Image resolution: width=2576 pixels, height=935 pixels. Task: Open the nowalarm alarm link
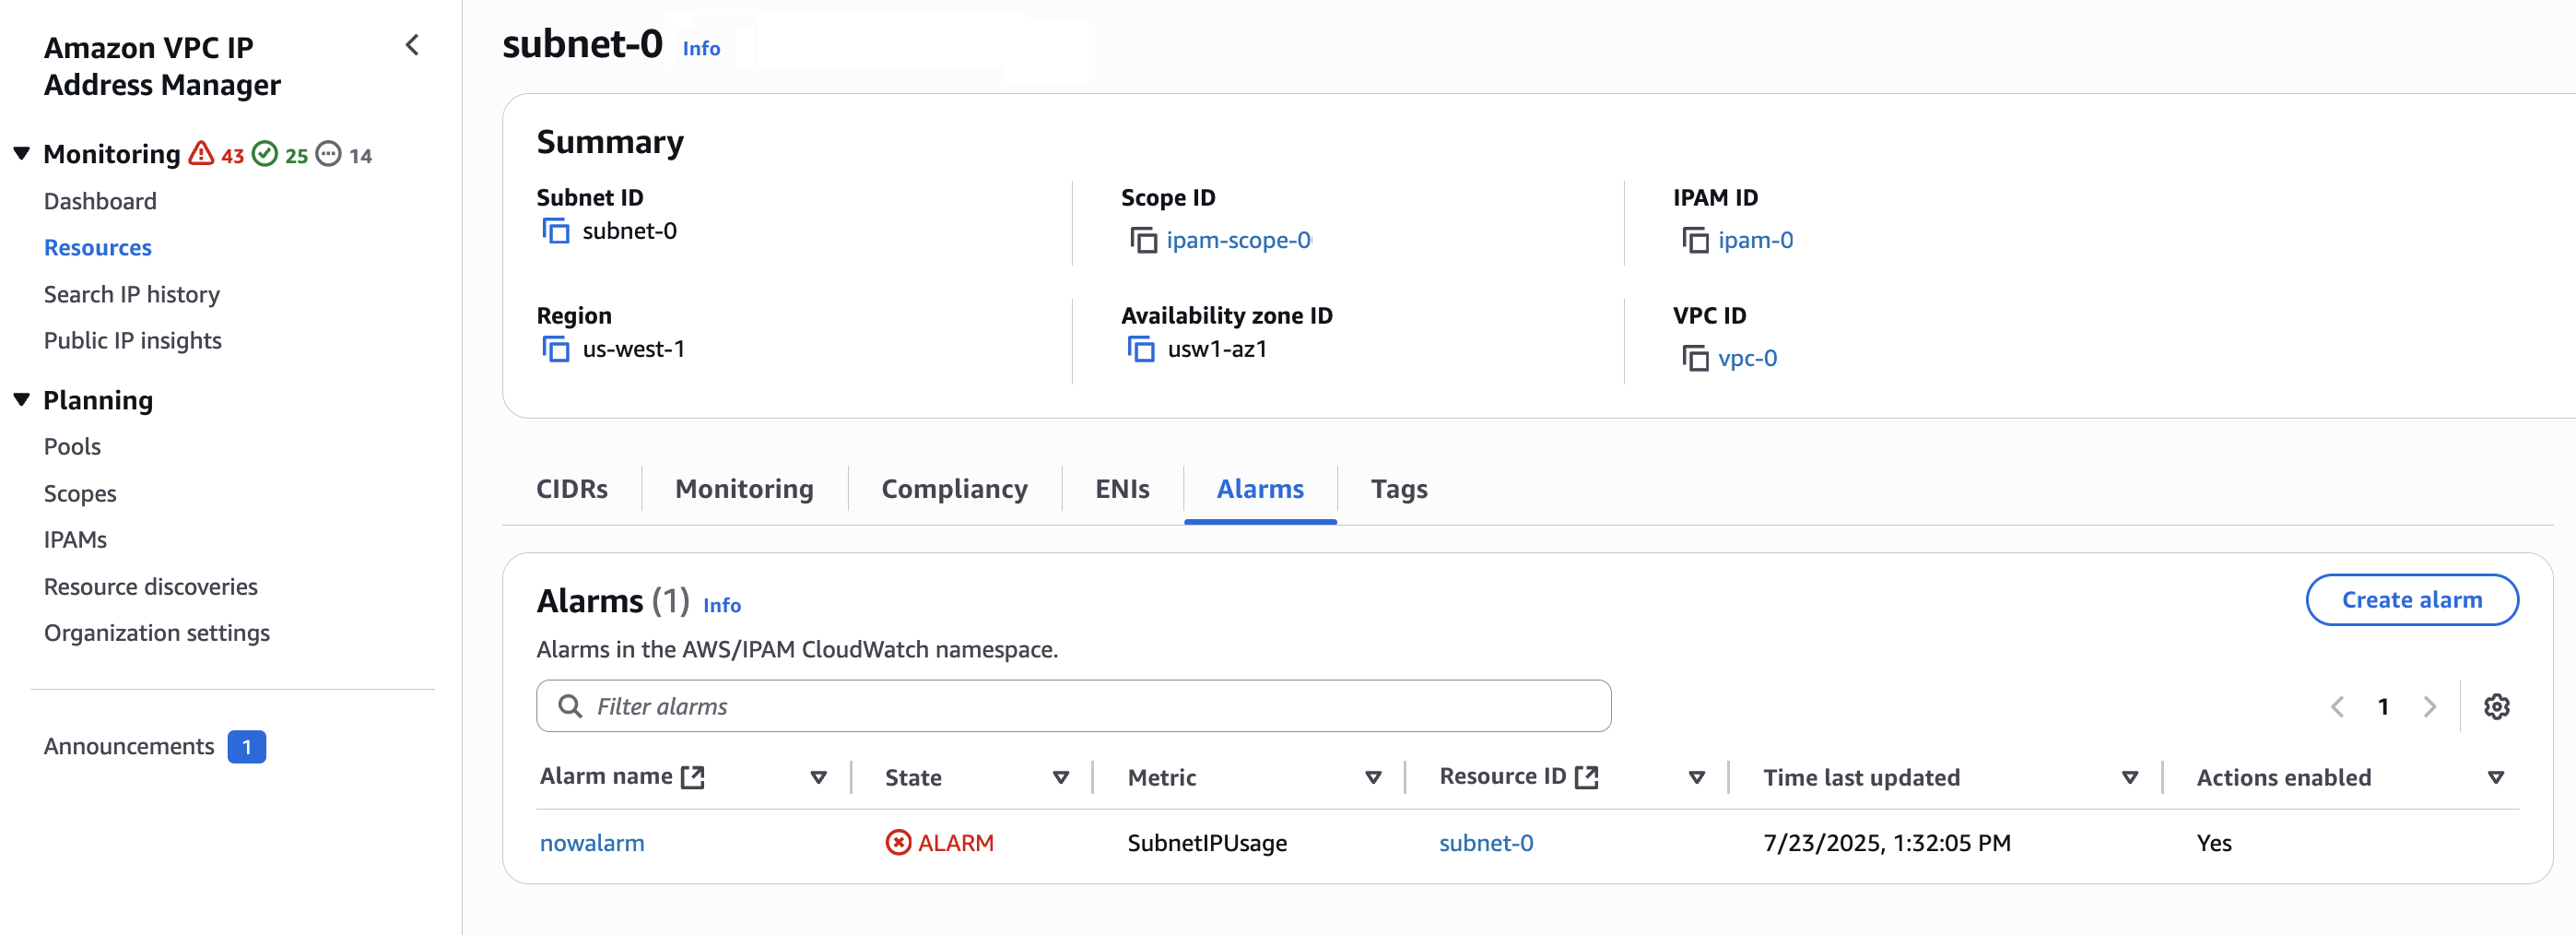tap(591, 843)
